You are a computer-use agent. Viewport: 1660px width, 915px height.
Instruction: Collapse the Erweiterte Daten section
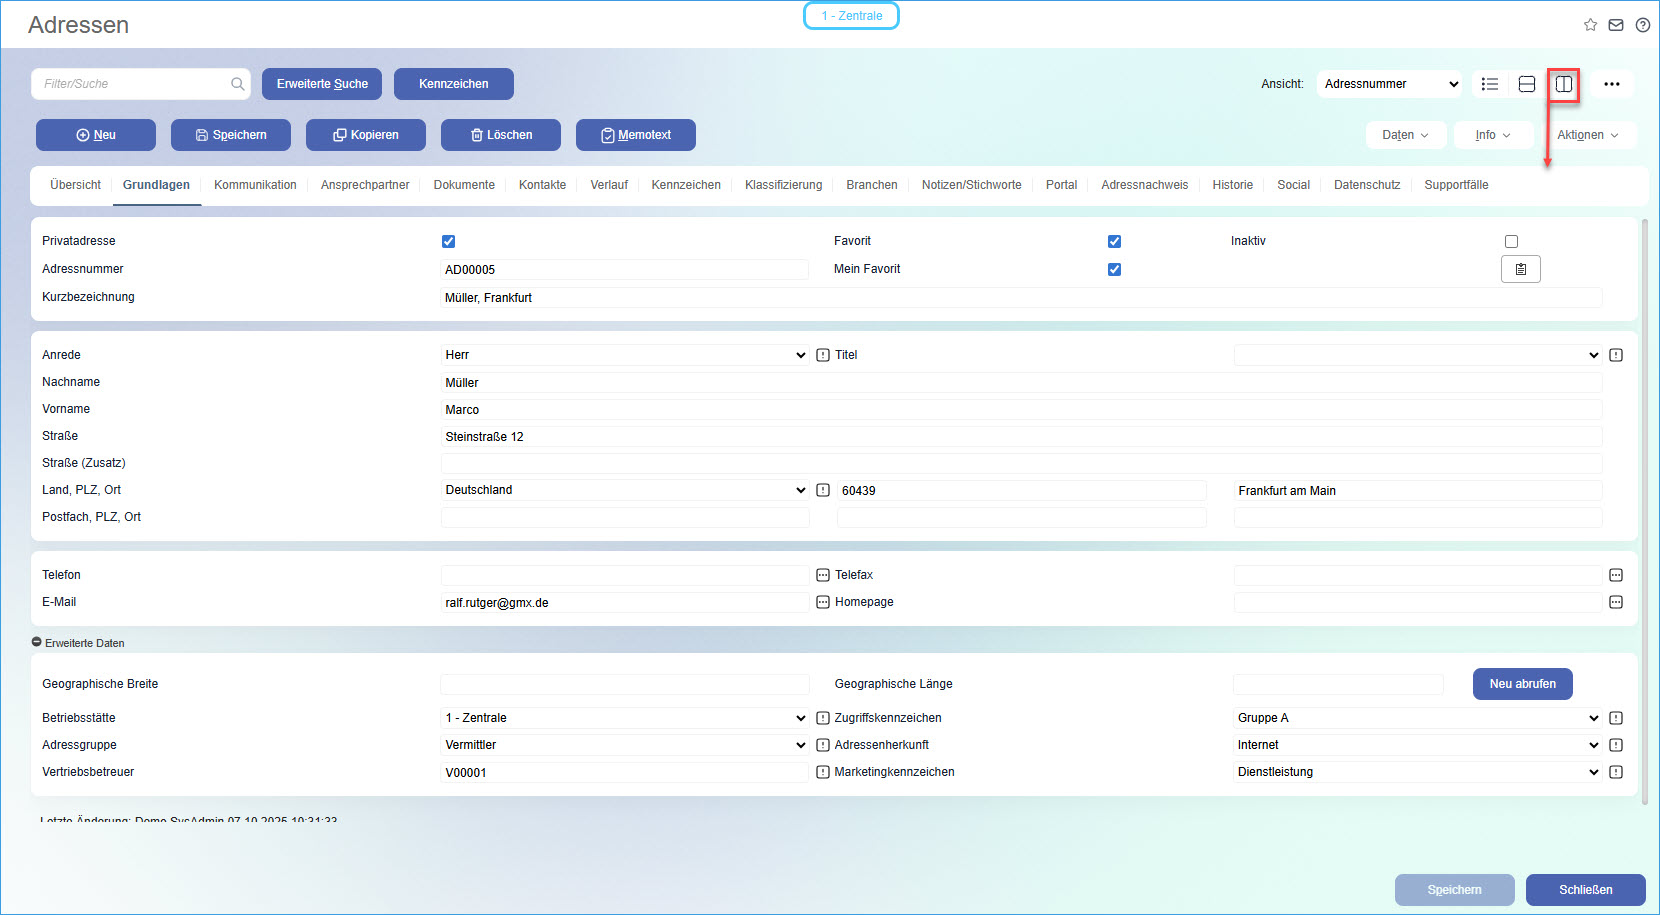click(x=37, y=642)
